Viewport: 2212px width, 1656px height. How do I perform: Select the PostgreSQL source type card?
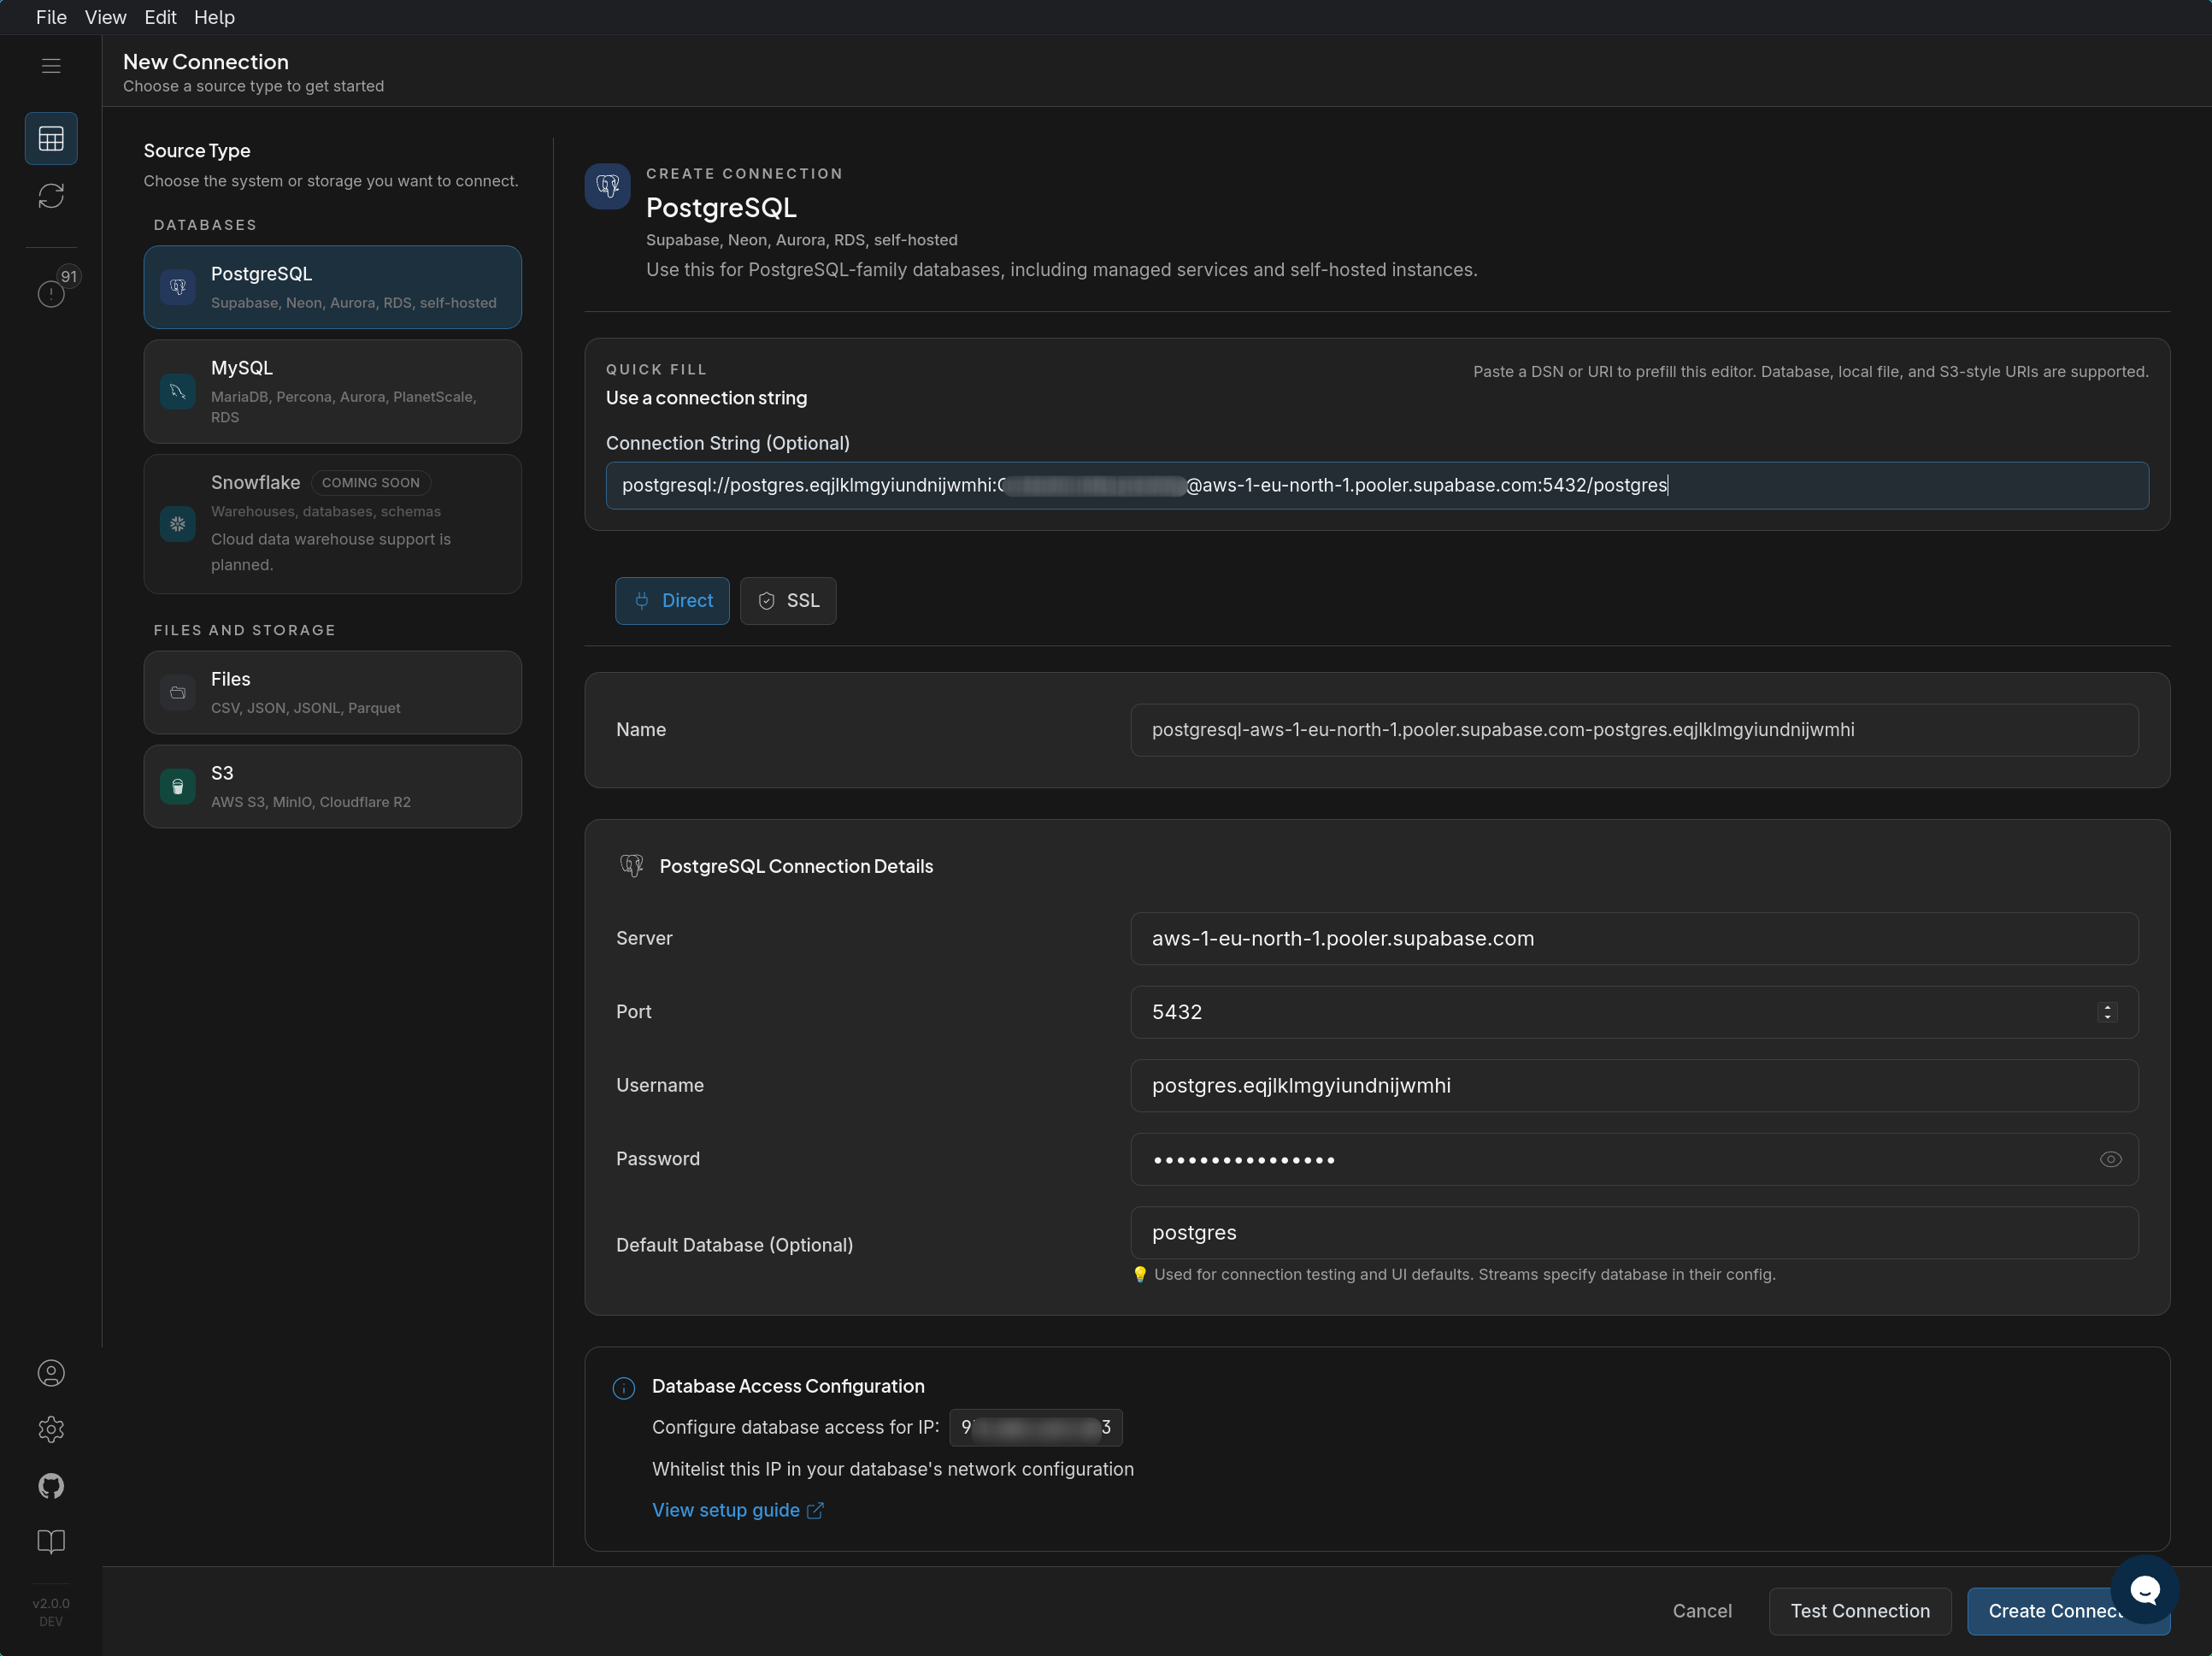[332, 287]
